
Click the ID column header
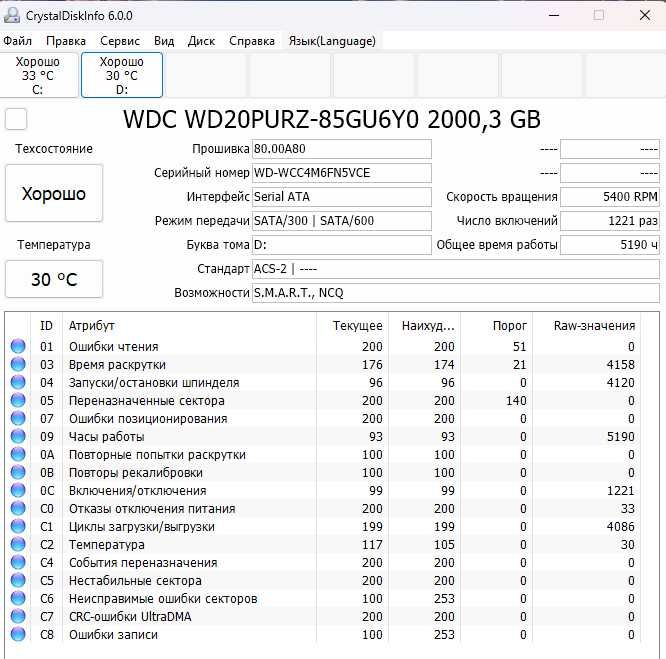[46, 326]
